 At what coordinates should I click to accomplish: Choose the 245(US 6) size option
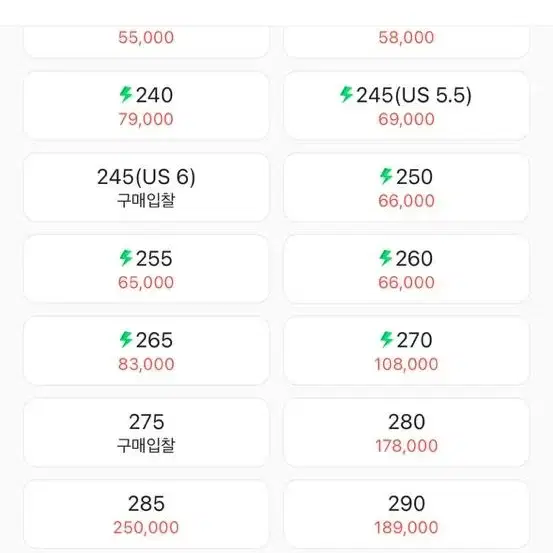tap(146, 188)
